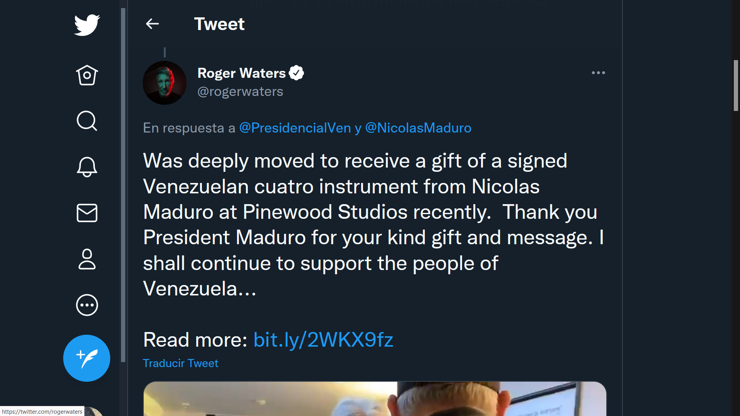Open the @NicolasMaduro mention
Viewport: 740px width, 416px height.
(418, 128)
